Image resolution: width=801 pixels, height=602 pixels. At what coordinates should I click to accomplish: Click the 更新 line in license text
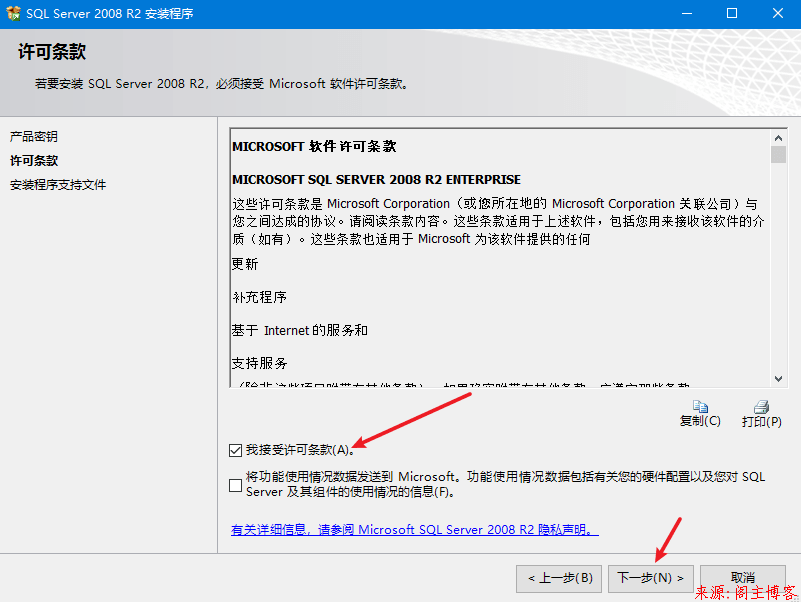tap(245, 264)
